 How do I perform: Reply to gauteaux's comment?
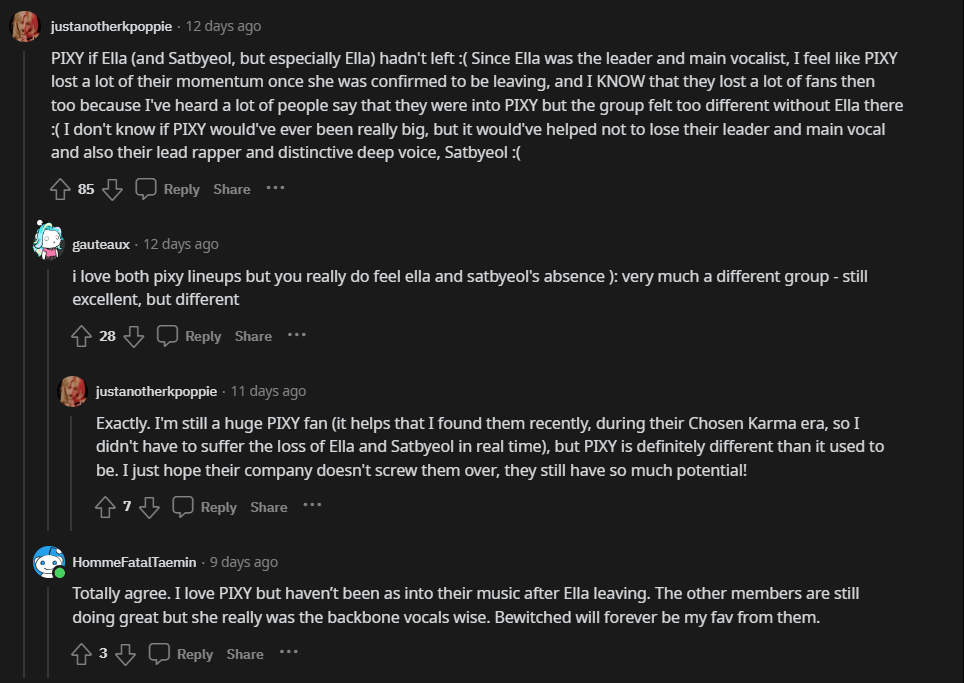point(191,336)
